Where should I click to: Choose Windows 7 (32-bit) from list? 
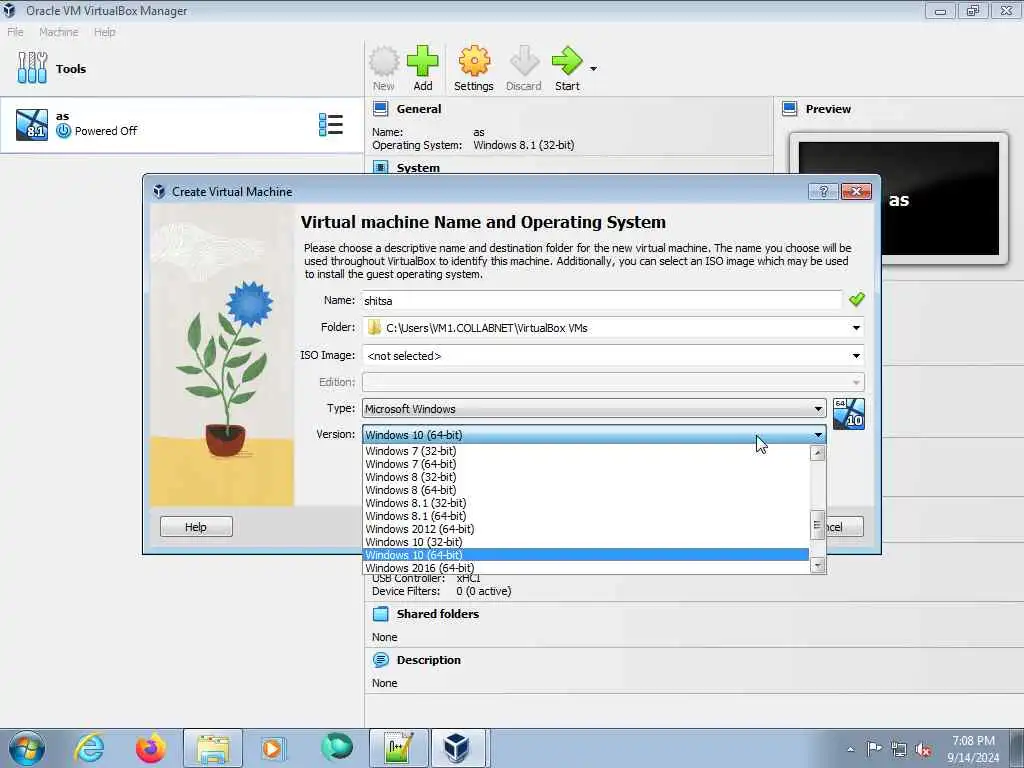pos(586,451)
